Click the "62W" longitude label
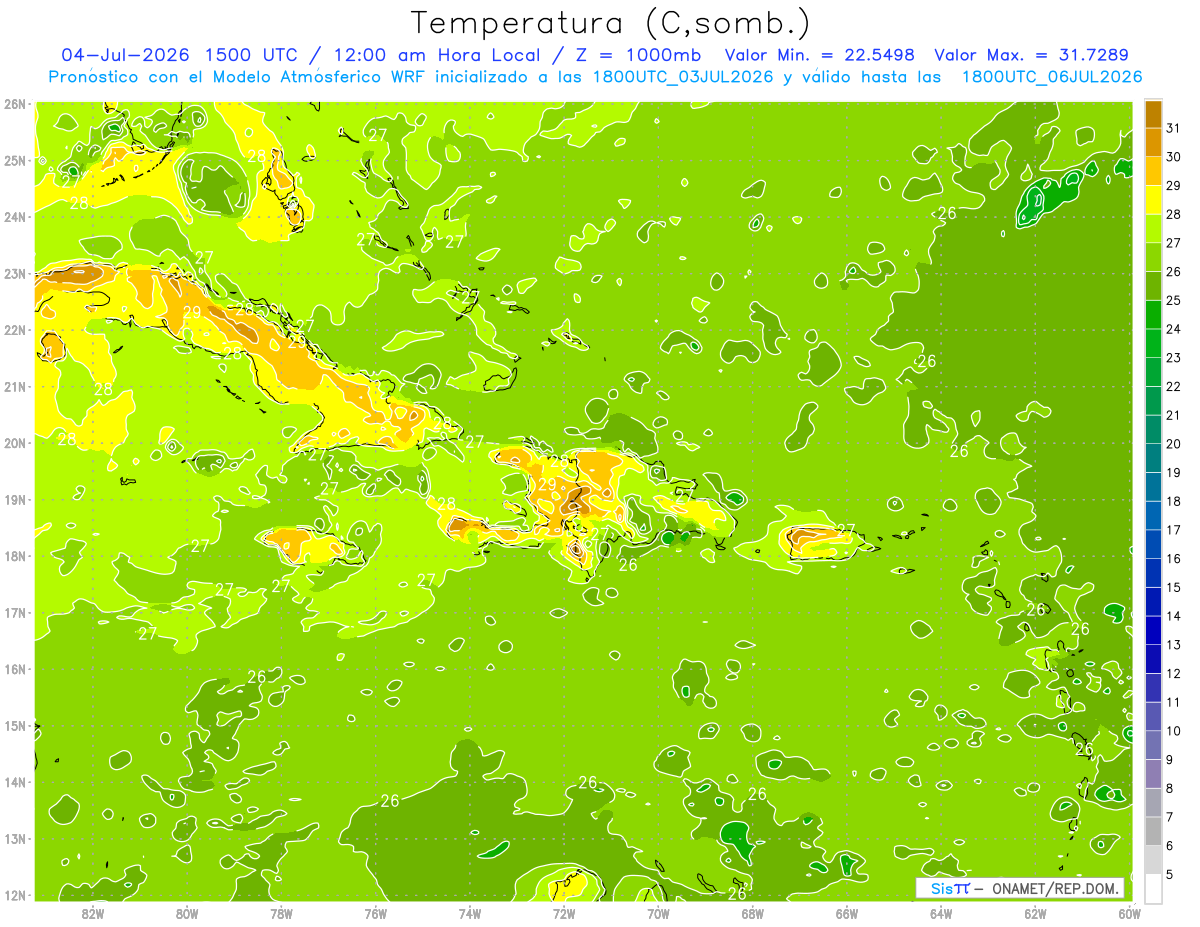This screenshot has height=927, width=1200. coord(1034,913)
